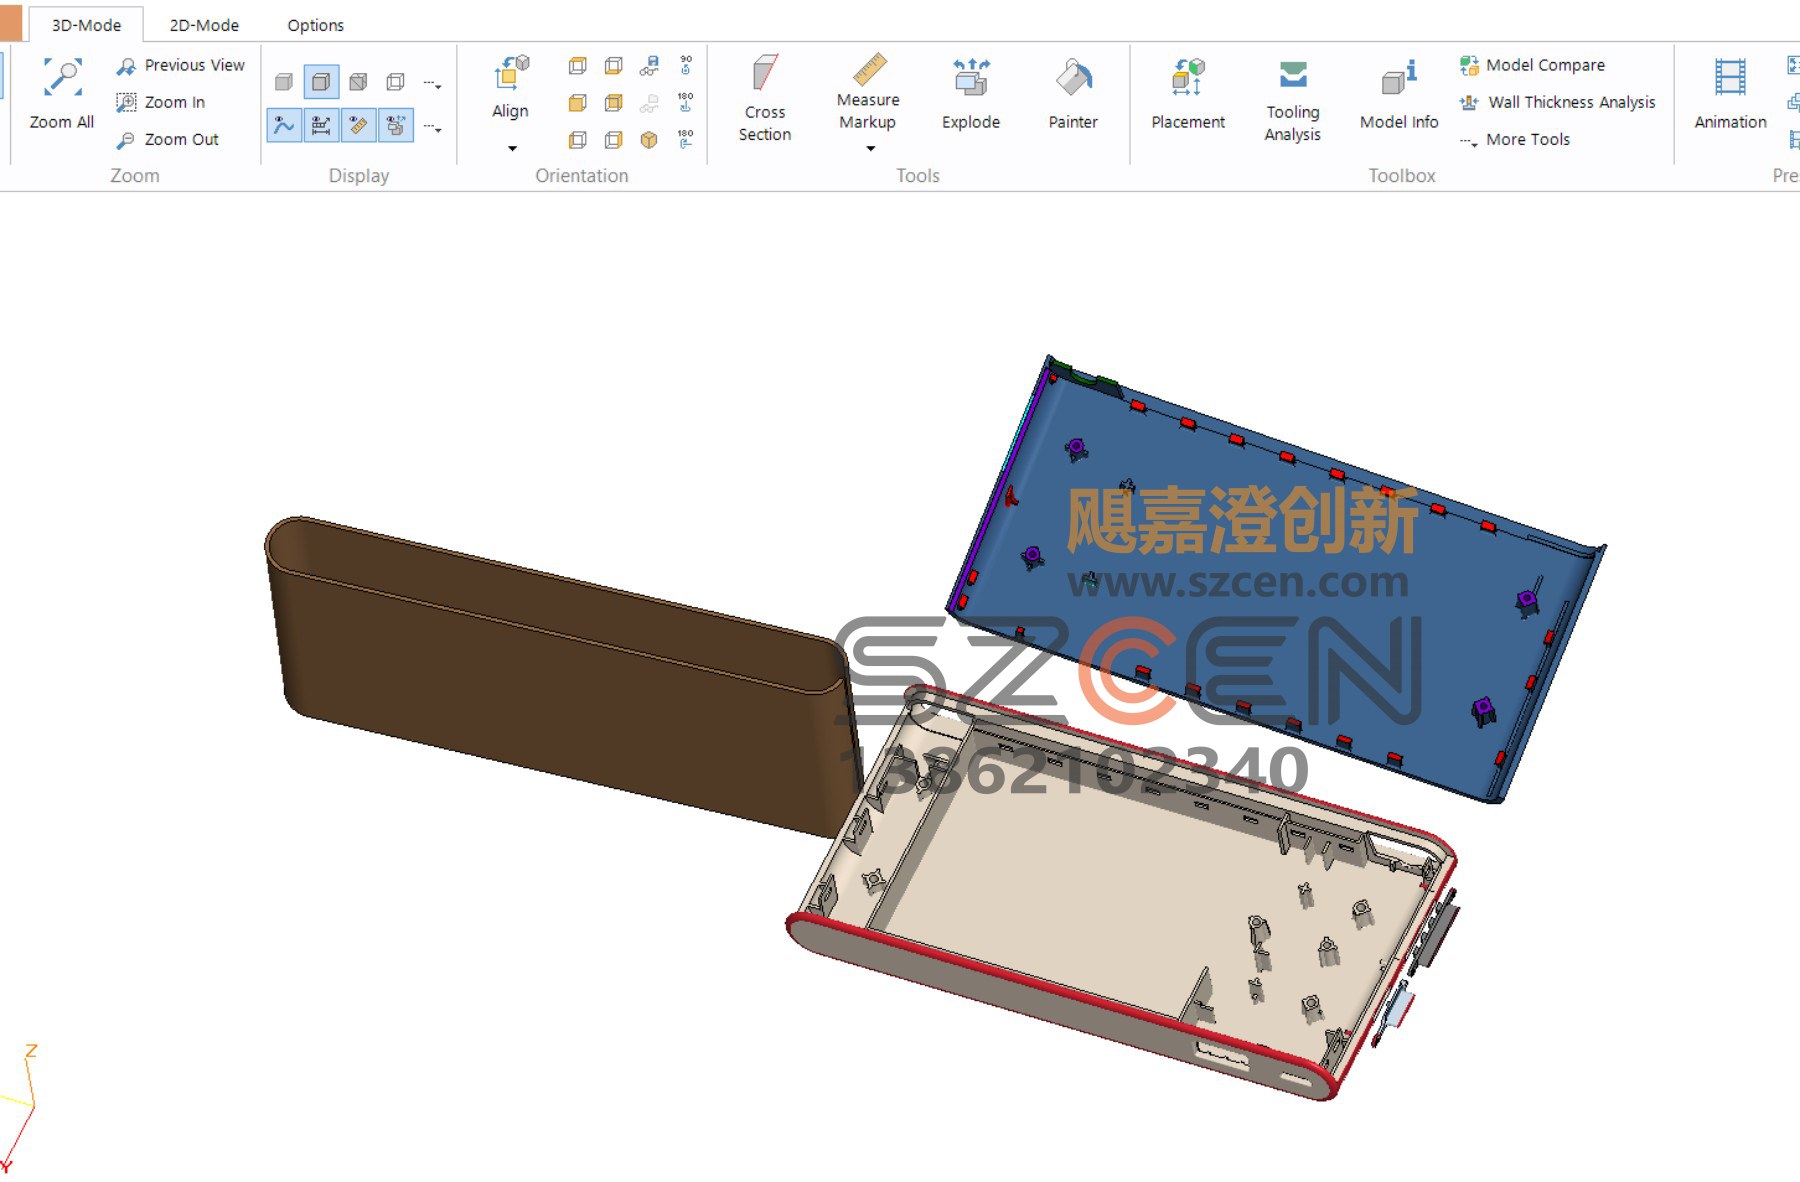Toggle shaded-with-edges cube display mode

click(321, 82)
